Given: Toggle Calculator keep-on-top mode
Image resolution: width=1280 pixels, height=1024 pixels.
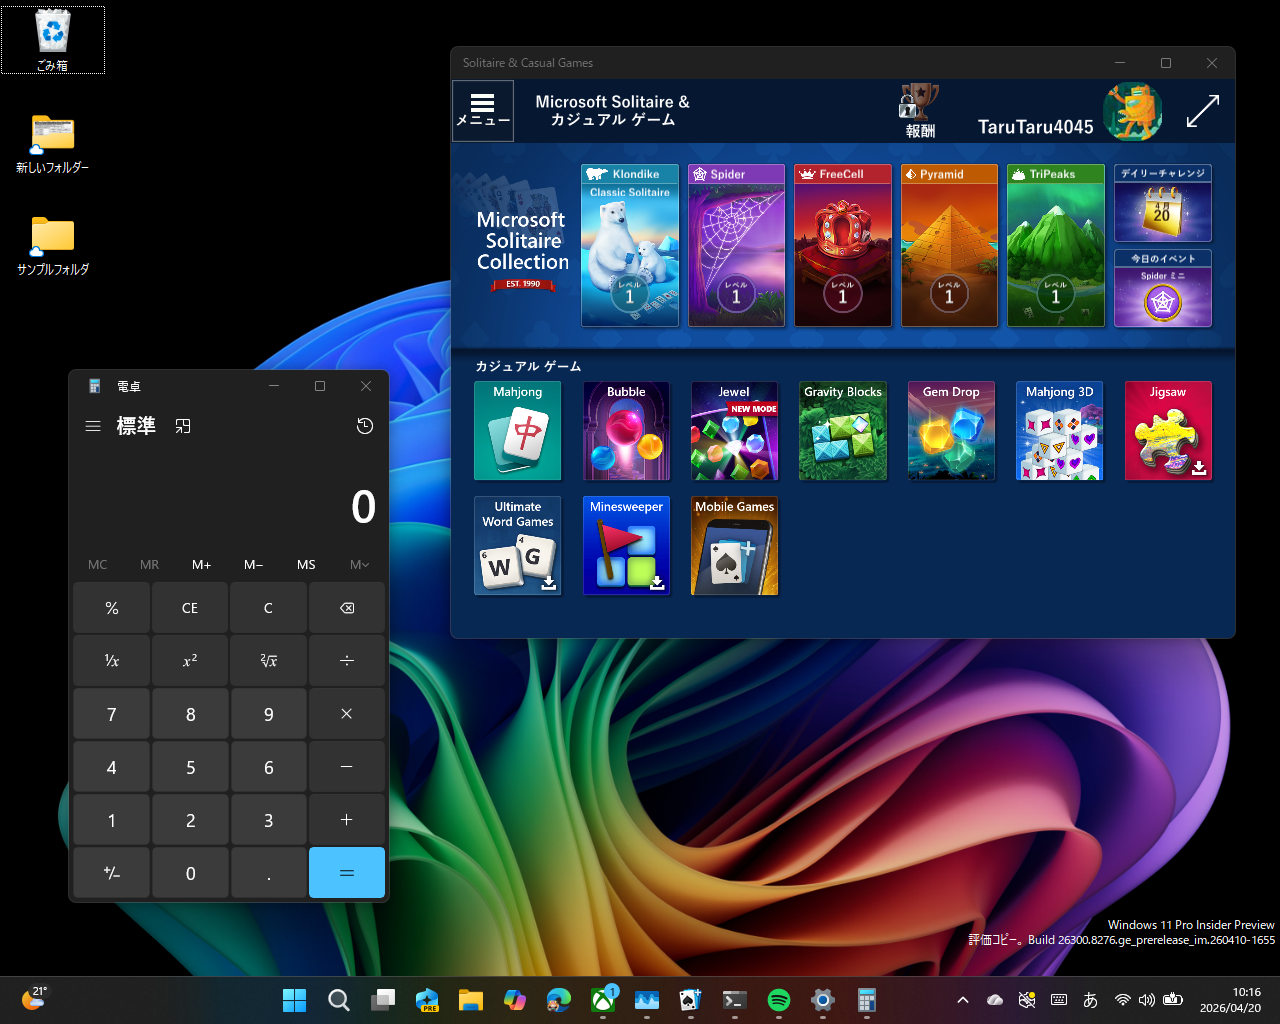Looking at the screenshot, I should point(182,425).
